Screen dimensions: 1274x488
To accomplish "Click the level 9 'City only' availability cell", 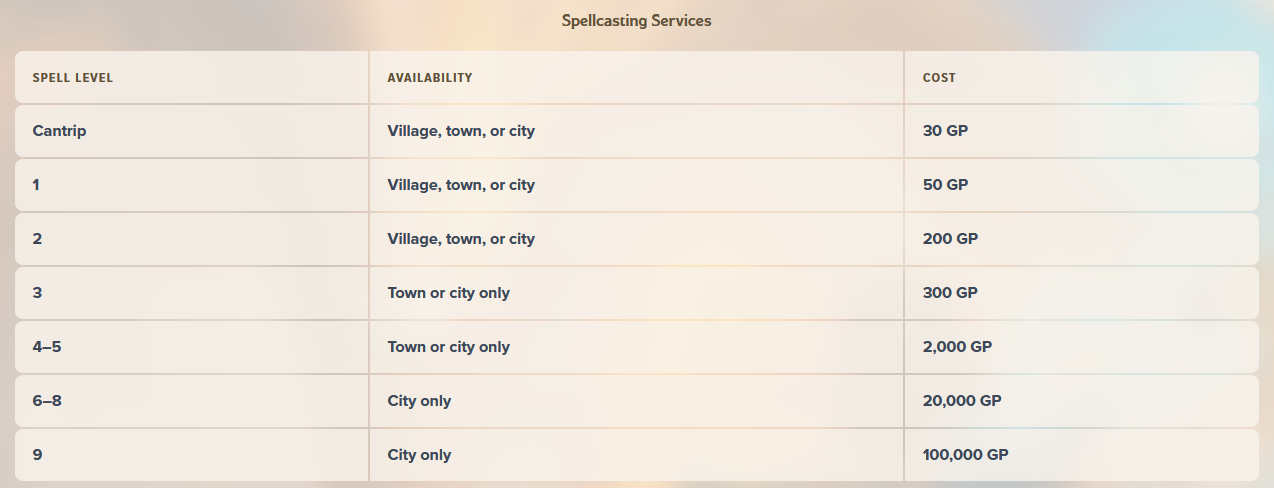I will (636, 455).
